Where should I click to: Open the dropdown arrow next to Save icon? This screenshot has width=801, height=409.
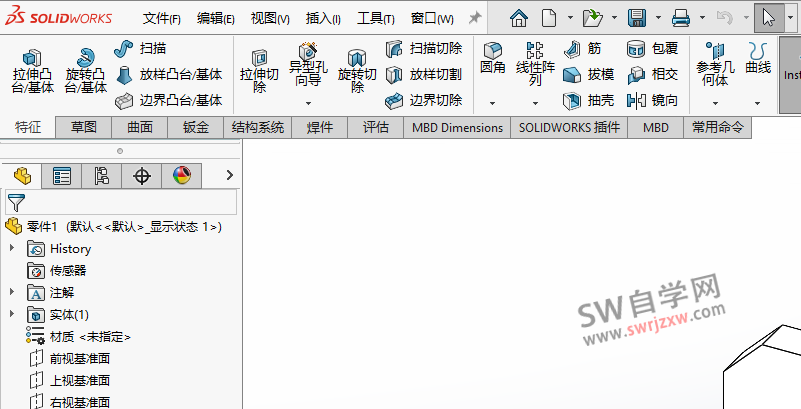[658, 18]
